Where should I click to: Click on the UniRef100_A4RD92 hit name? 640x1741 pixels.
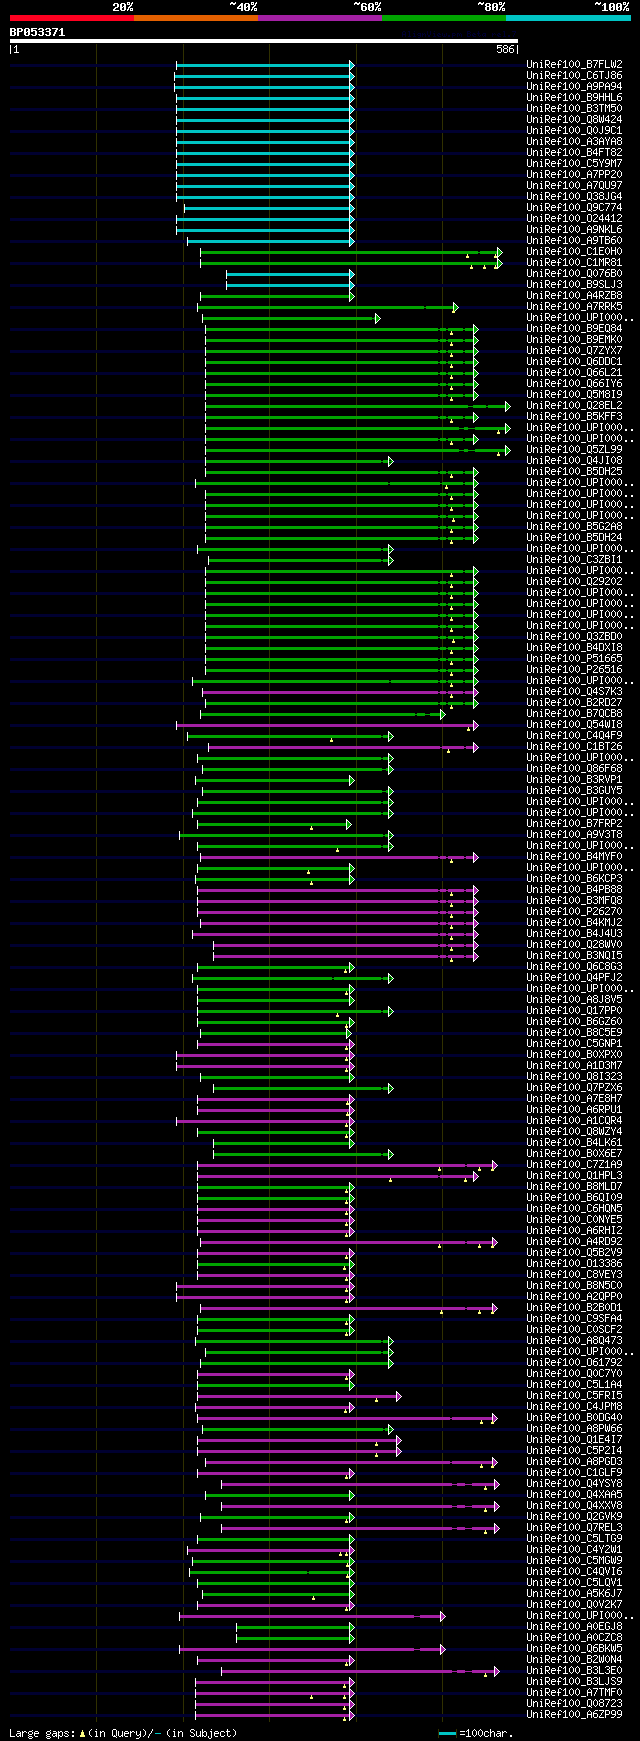click(574, 1242)
